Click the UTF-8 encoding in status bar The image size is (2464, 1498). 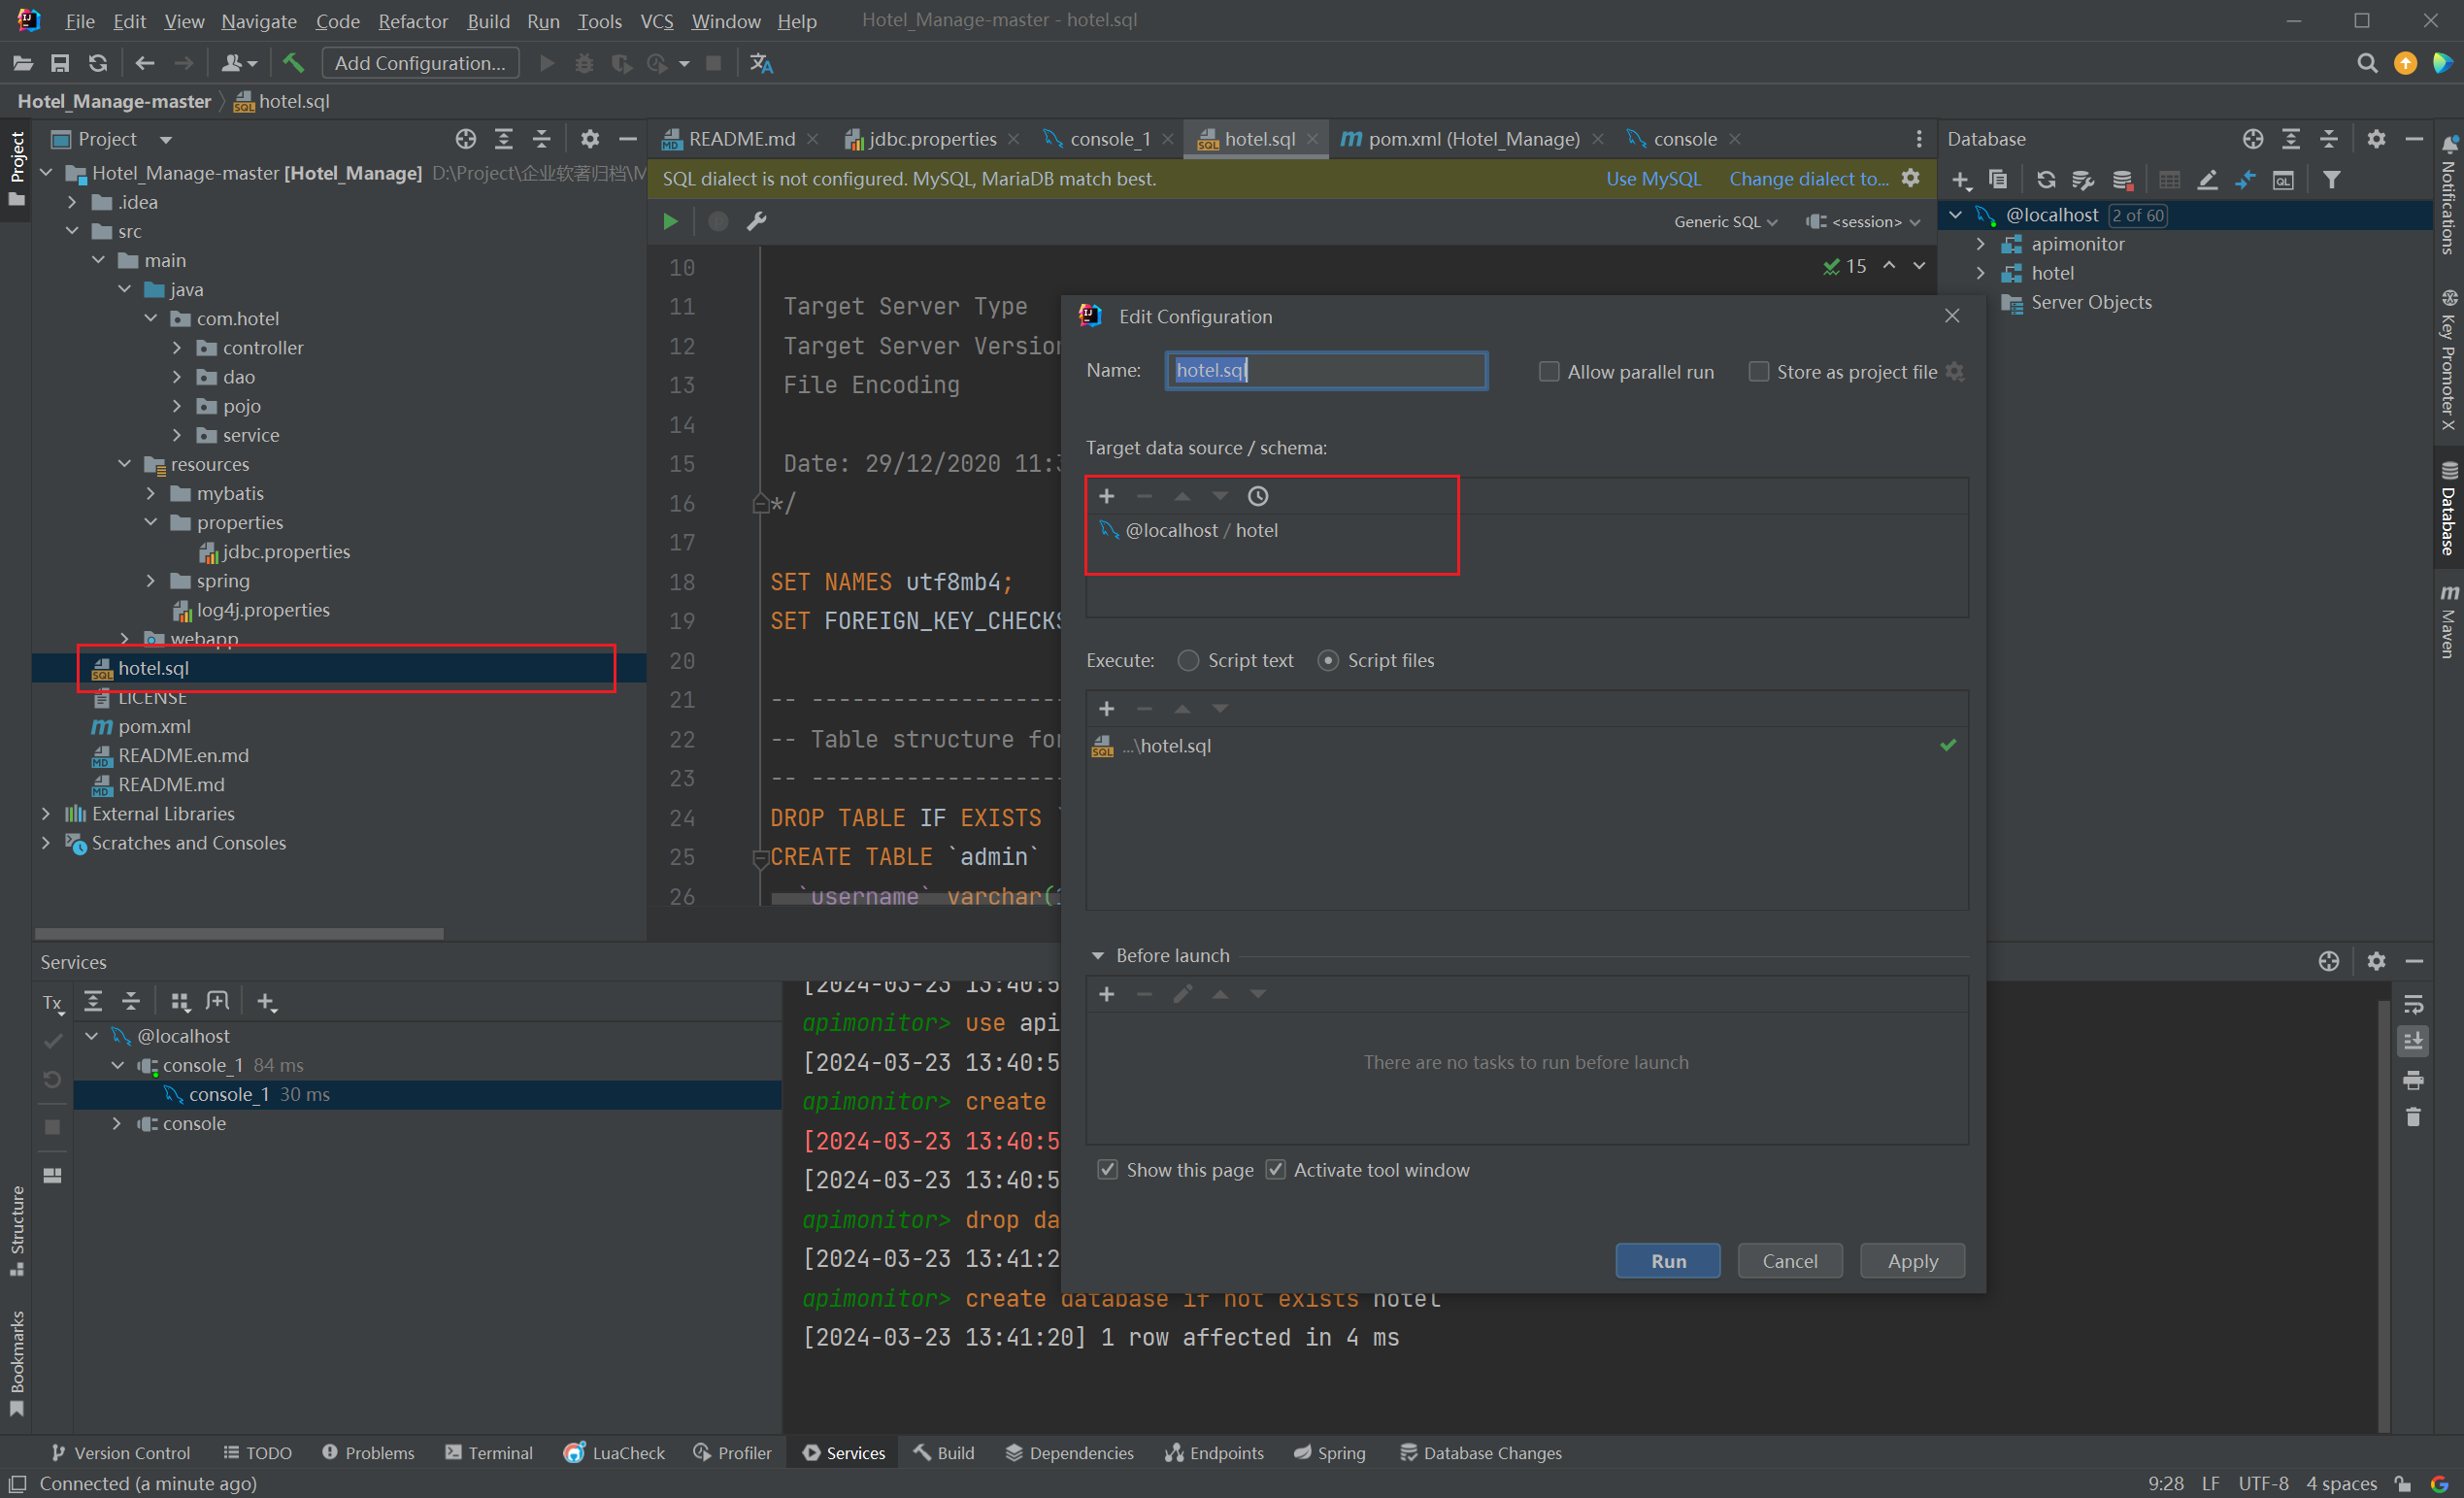point(2263,1483)
